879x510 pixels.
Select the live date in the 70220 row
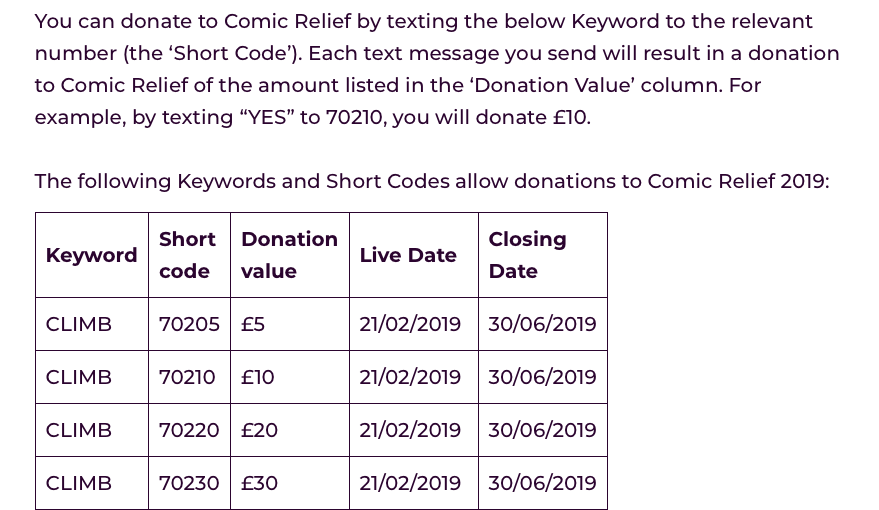point(410,430)
